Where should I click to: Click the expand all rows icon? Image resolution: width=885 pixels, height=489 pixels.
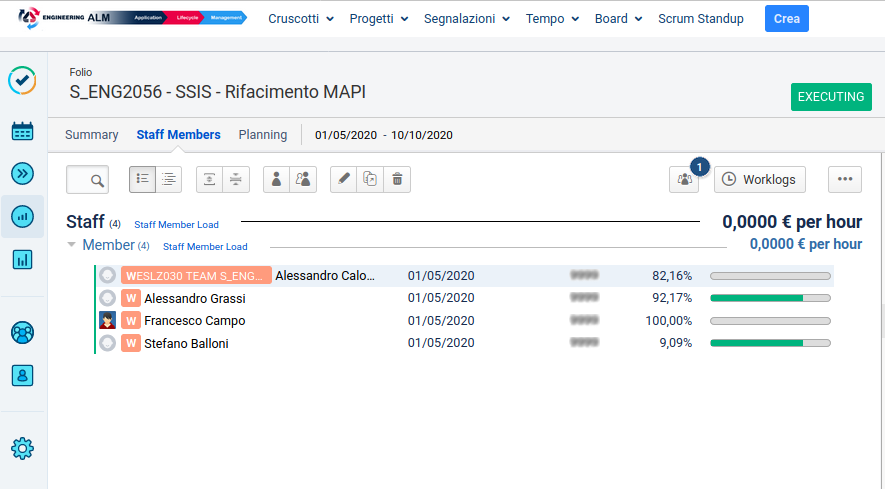[209, 179]
